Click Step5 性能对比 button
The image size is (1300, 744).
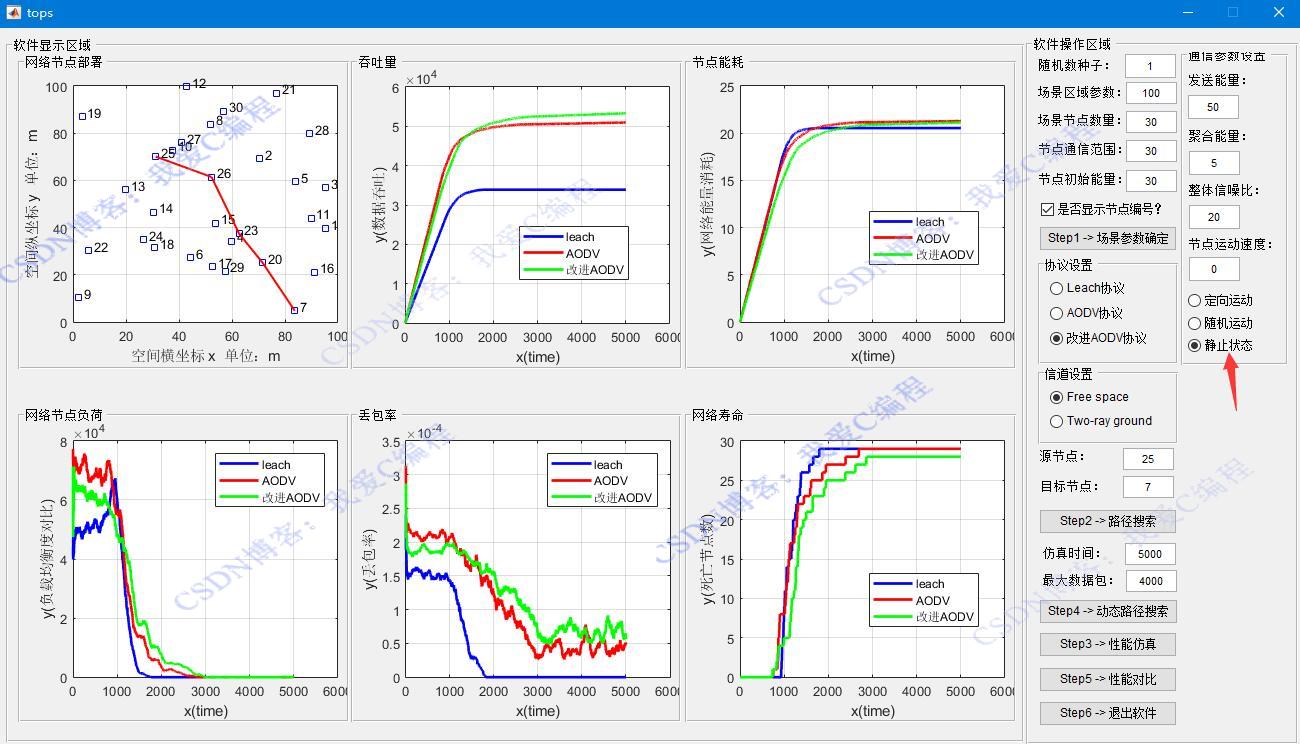(1108, 679)
